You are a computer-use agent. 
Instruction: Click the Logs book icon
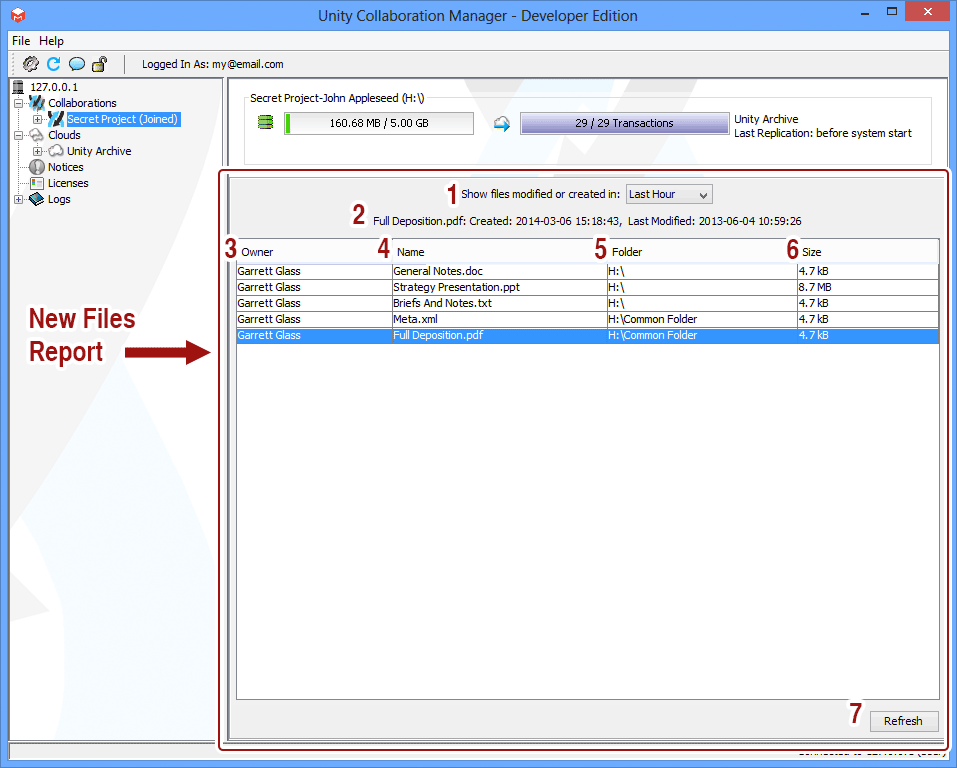(37, 199)
